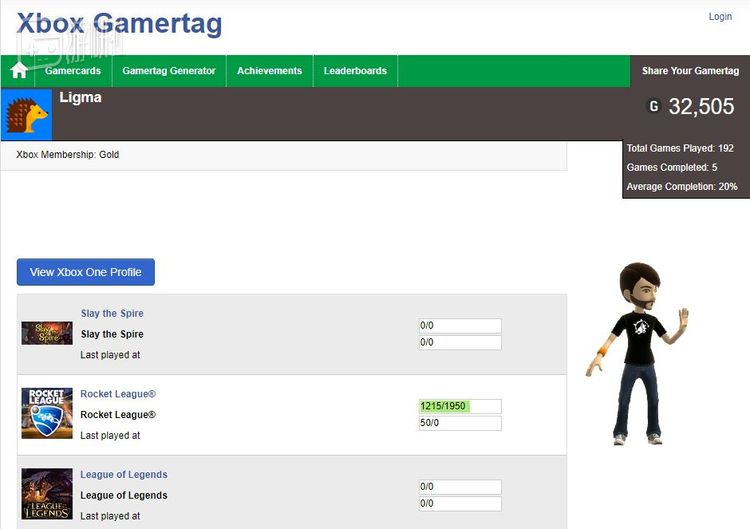Click the Xbox Gamertag site title
This screenshot has height=529, width=750.
(x=119, y=24)
